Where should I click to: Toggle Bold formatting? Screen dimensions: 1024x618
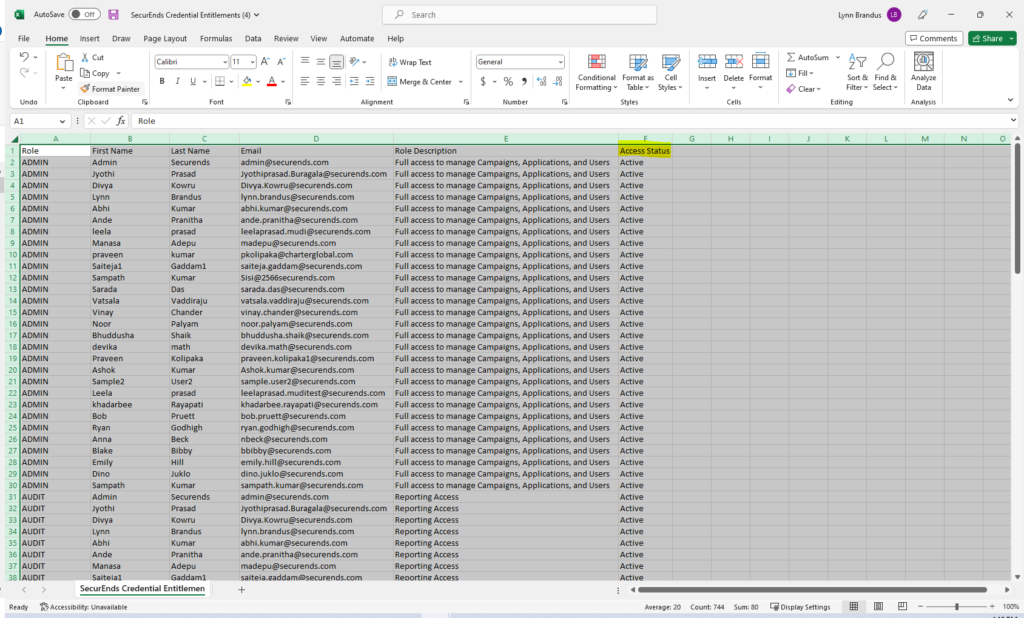(x=162, y=81)
